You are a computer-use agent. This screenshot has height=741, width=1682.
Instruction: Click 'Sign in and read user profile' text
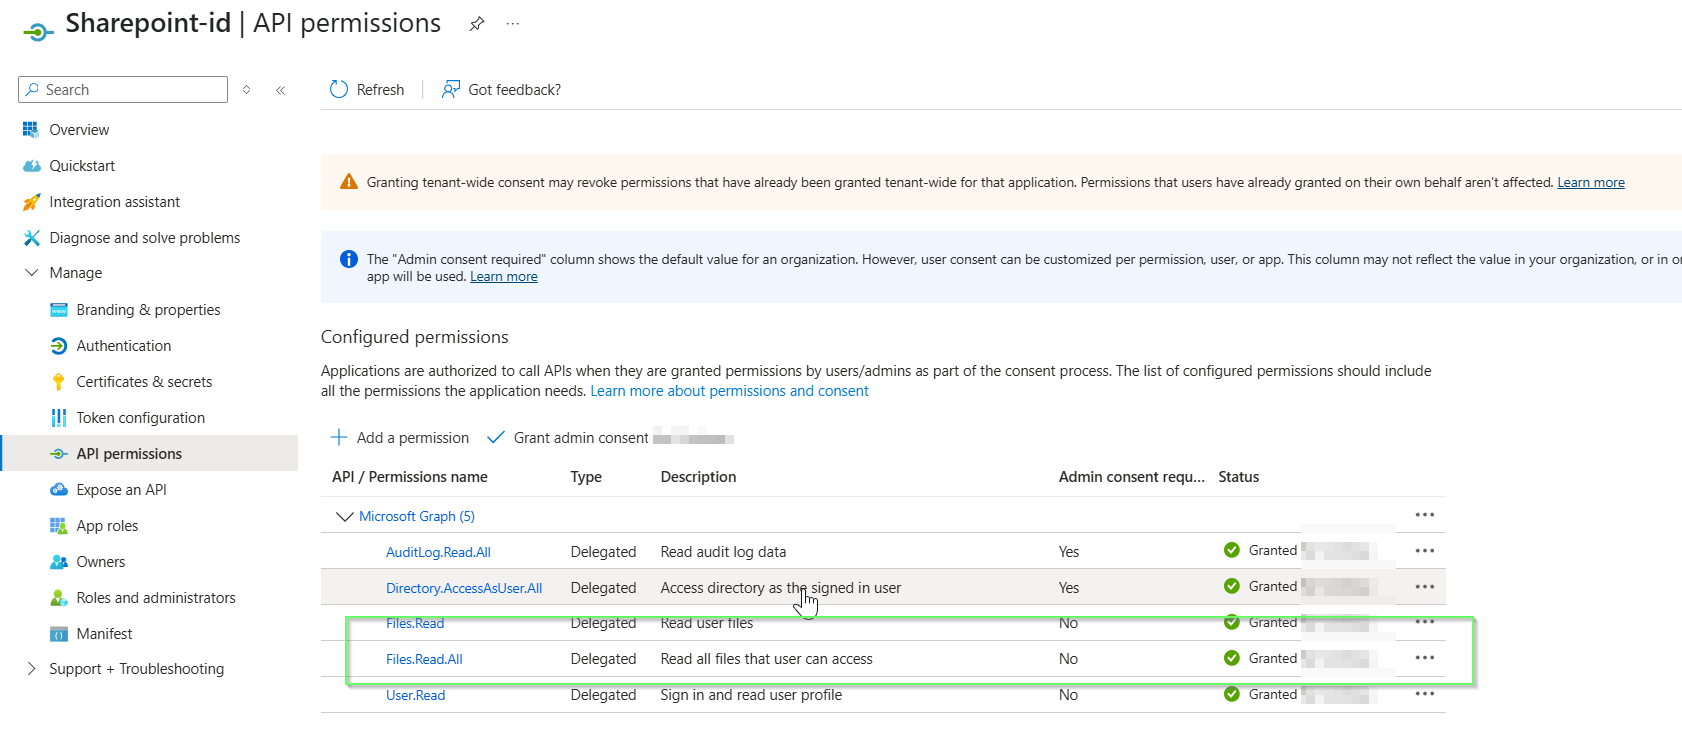tap(751, 695)
